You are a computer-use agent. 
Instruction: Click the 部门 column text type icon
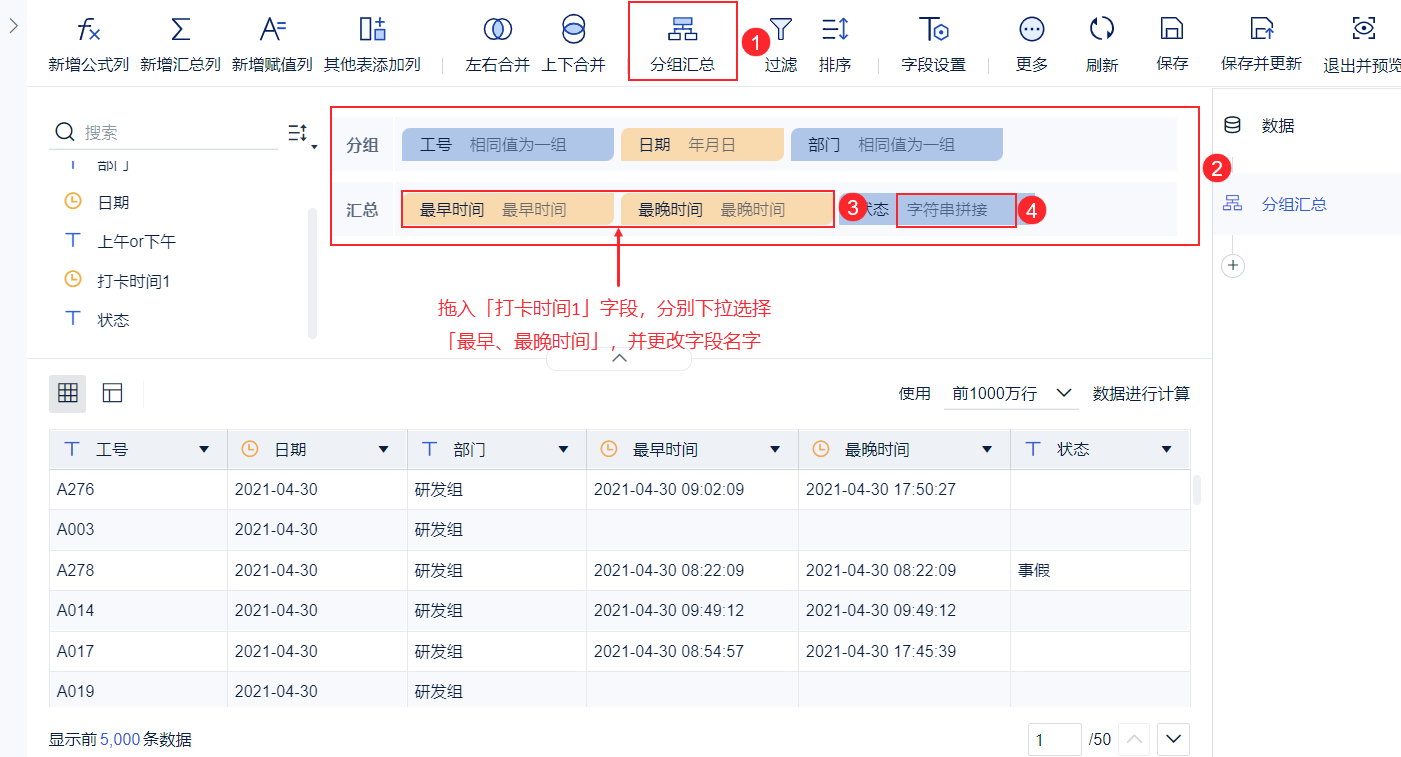430,450
